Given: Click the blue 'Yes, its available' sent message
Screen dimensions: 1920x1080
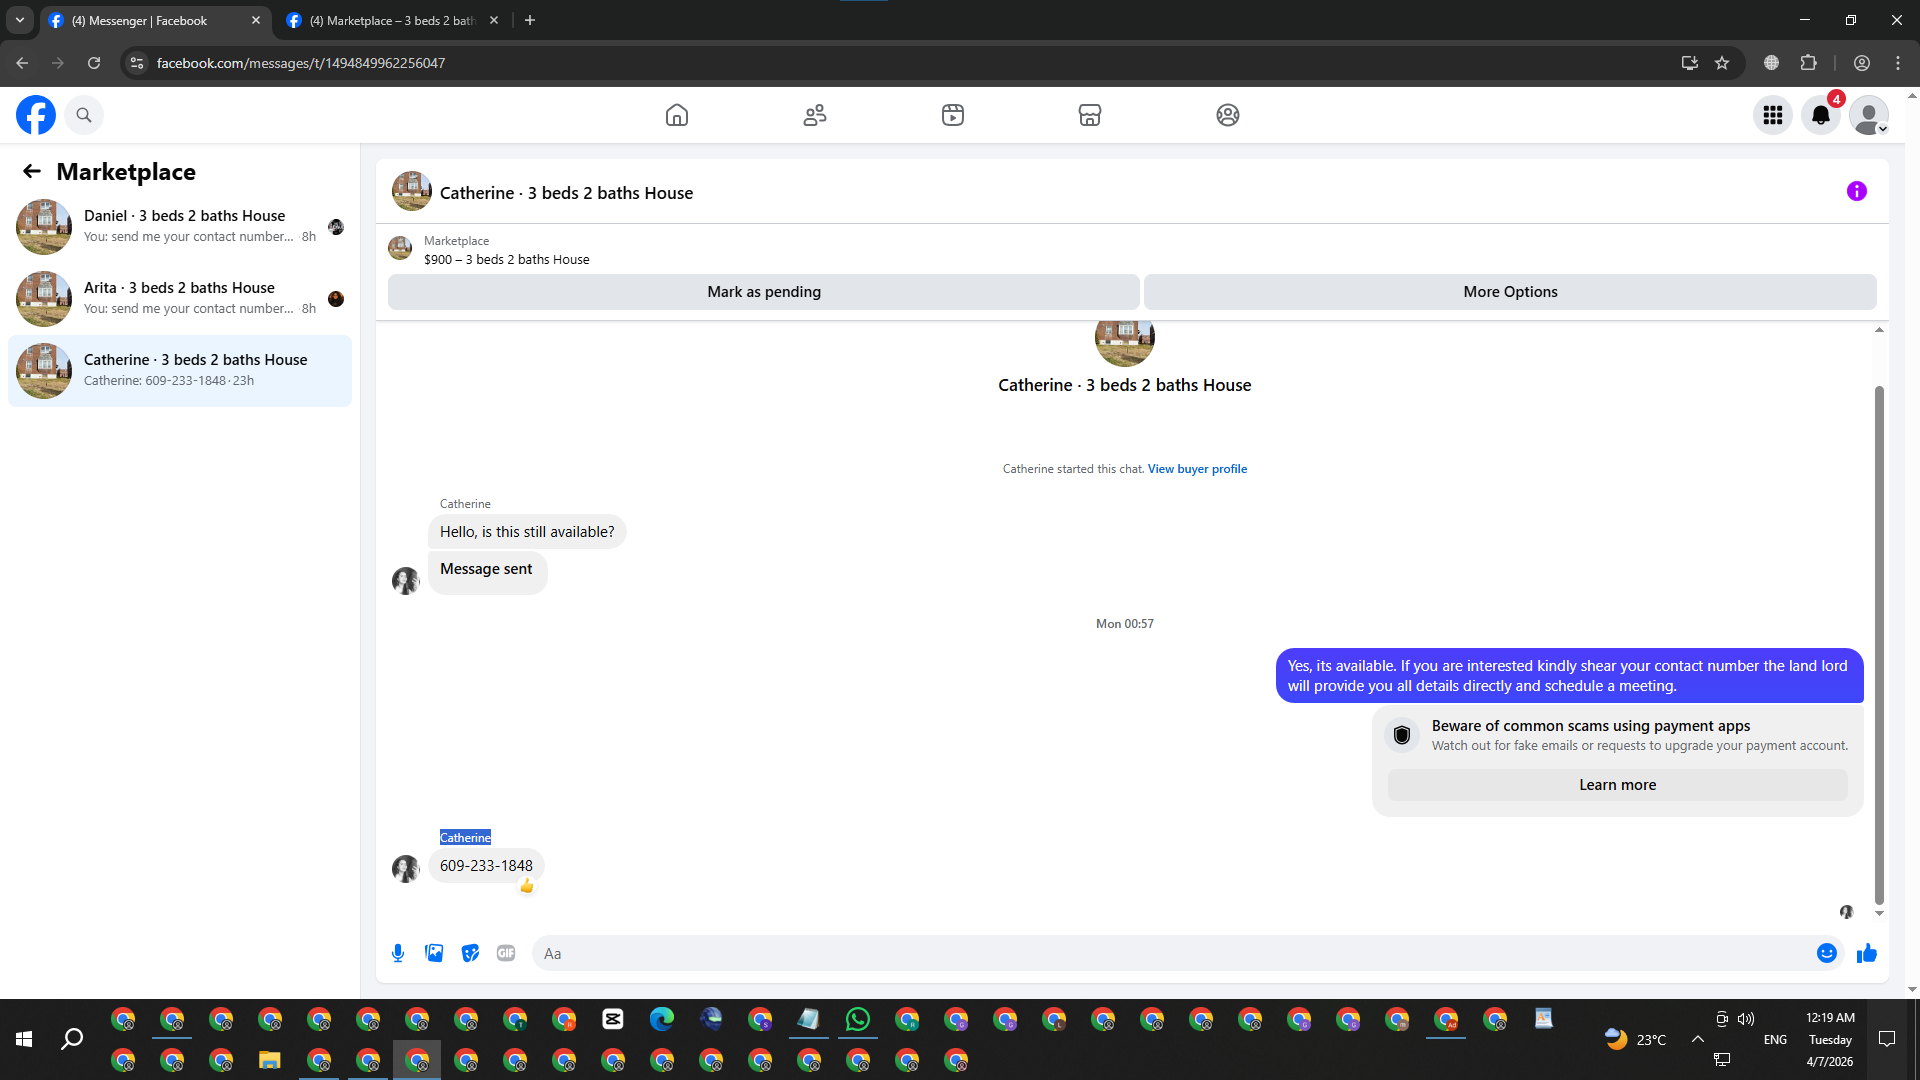Looking at the screenshot, I should 1570,676.
